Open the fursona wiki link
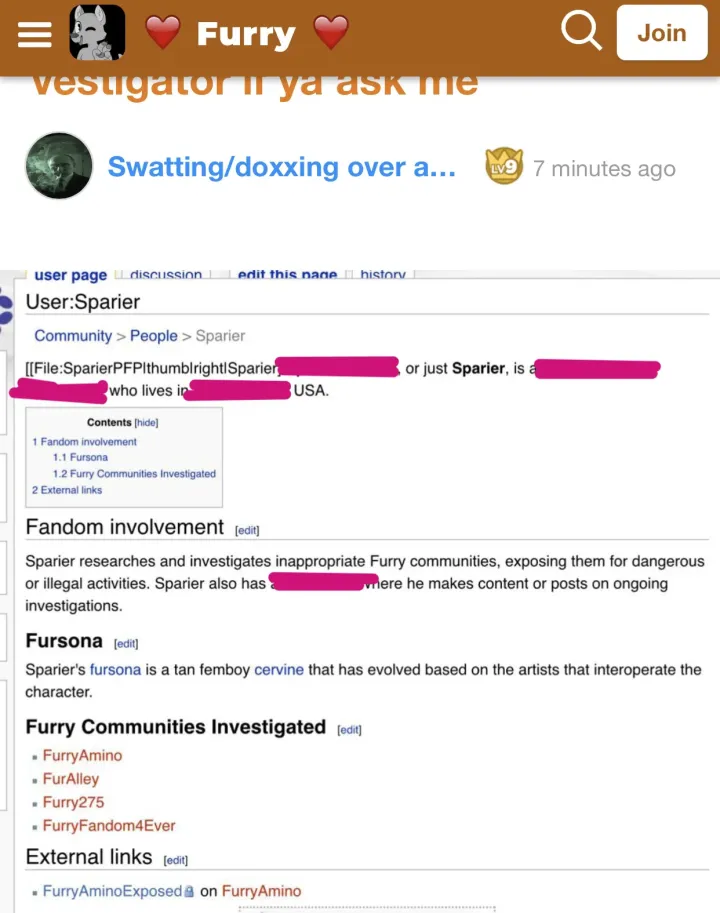Image resolution: width=720 pixels, height=913 pixels. click(115, 669)
